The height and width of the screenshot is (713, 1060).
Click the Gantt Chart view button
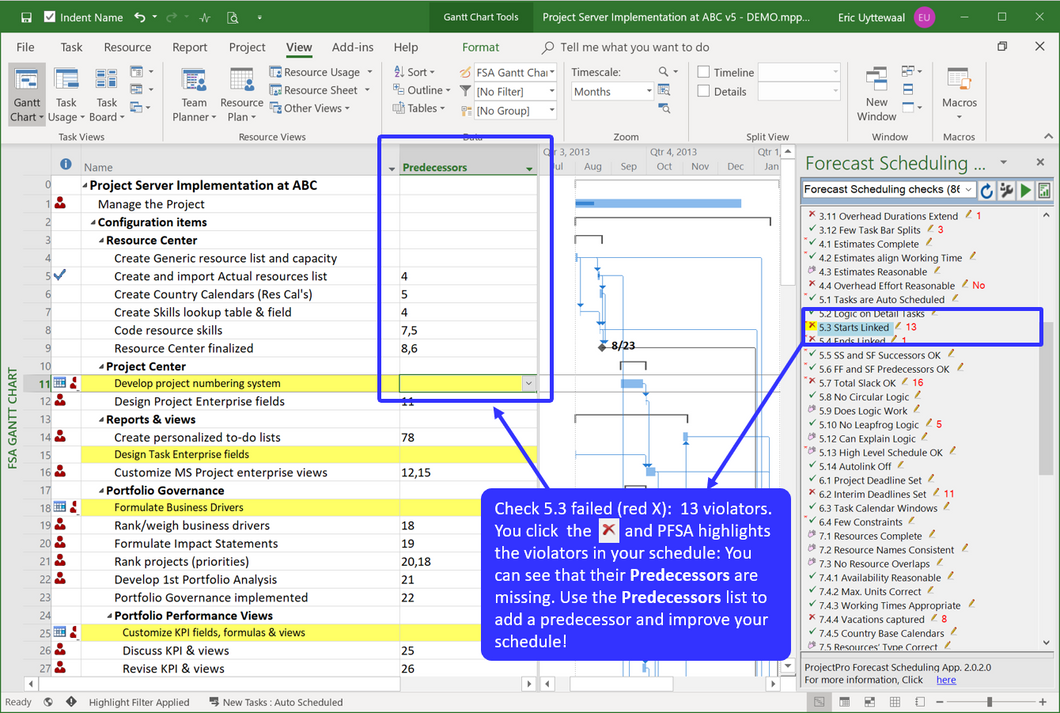pyautogui.click(x=26, y=94)
